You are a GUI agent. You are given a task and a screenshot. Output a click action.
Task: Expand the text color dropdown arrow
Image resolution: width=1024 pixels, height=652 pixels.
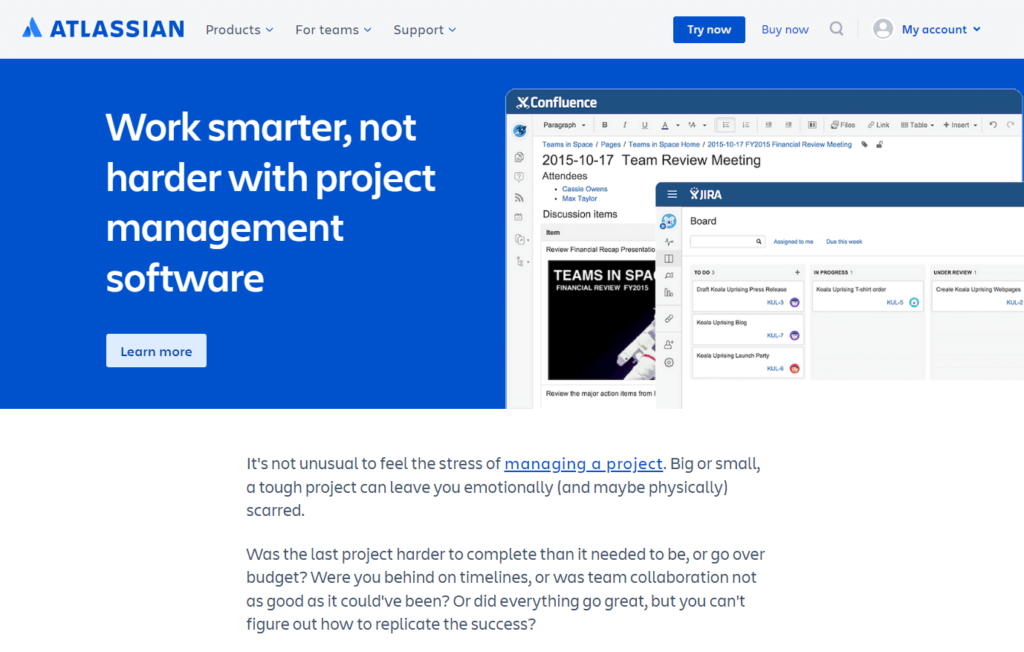[677, 125]
